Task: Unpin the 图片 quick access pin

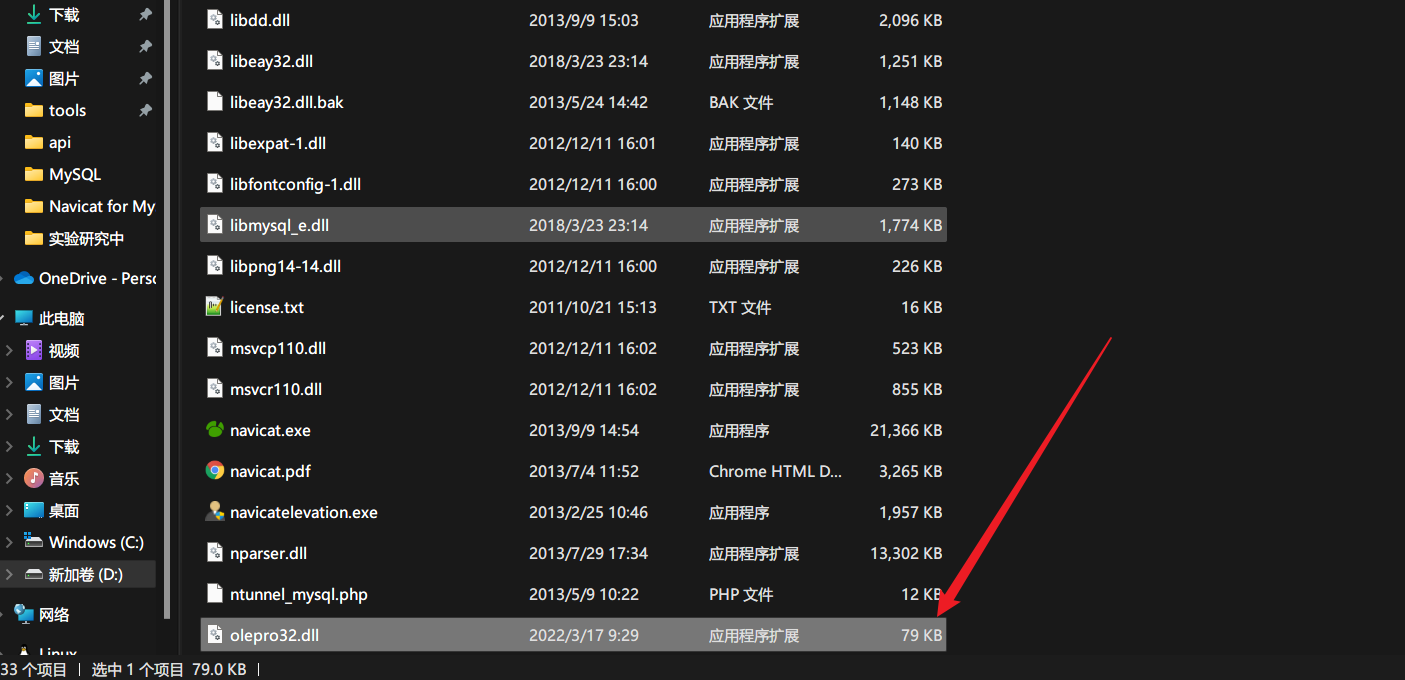Action: click(x=145, y=78)
